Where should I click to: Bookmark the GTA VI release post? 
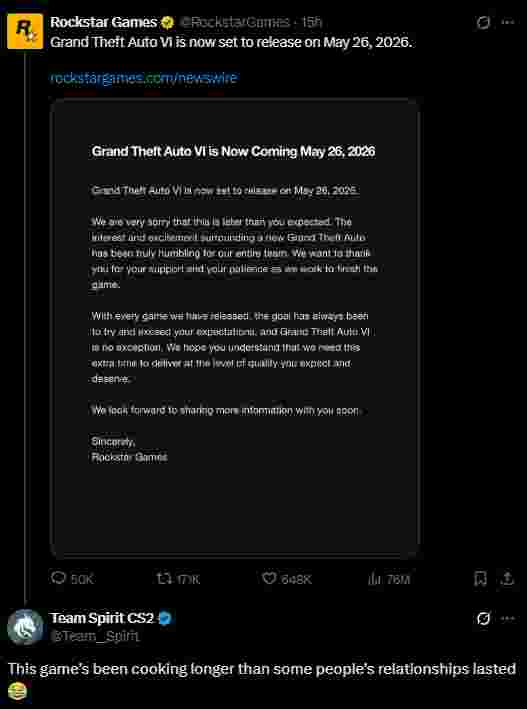pos(480,578)
